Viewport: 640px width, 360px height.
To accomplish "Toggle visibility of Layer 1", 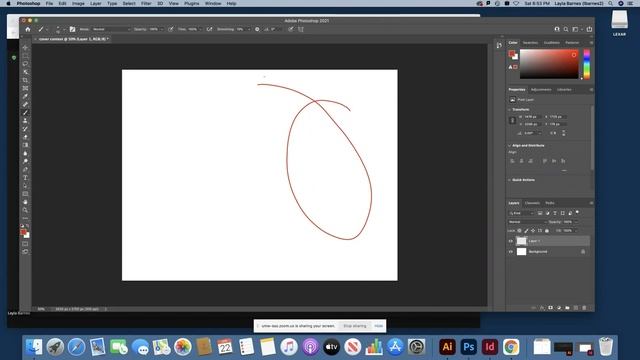I will click(511, 241).
